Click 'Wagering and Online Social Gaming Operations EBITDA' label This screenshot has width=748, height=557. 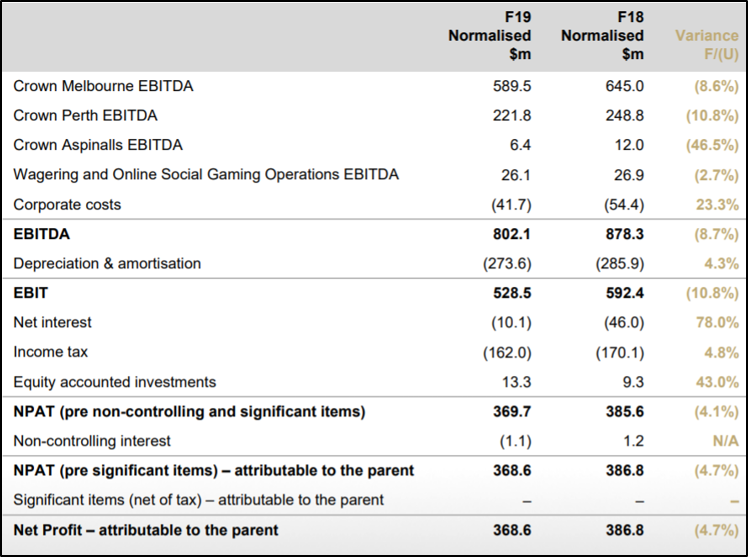point(206,175)
